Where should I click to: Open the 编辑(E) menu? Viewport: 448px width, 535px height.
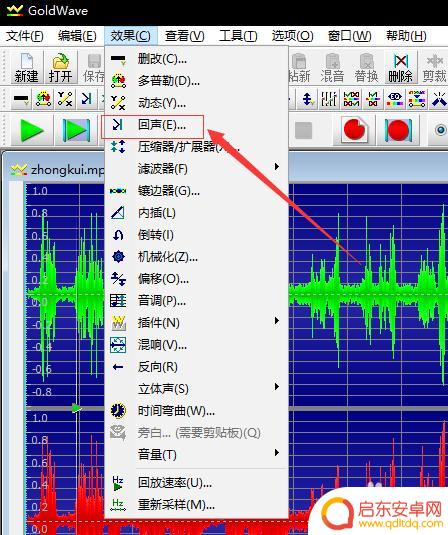point(77,35)
